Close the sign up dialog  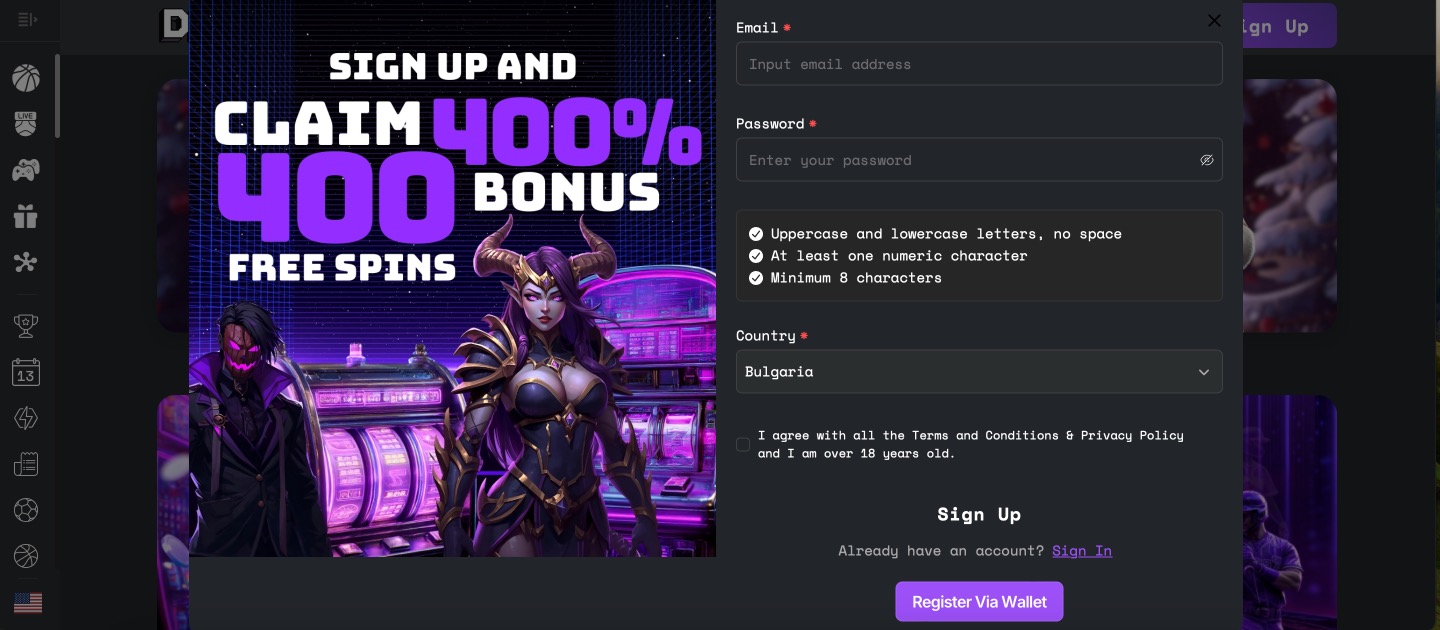[x=1214, y=20]
